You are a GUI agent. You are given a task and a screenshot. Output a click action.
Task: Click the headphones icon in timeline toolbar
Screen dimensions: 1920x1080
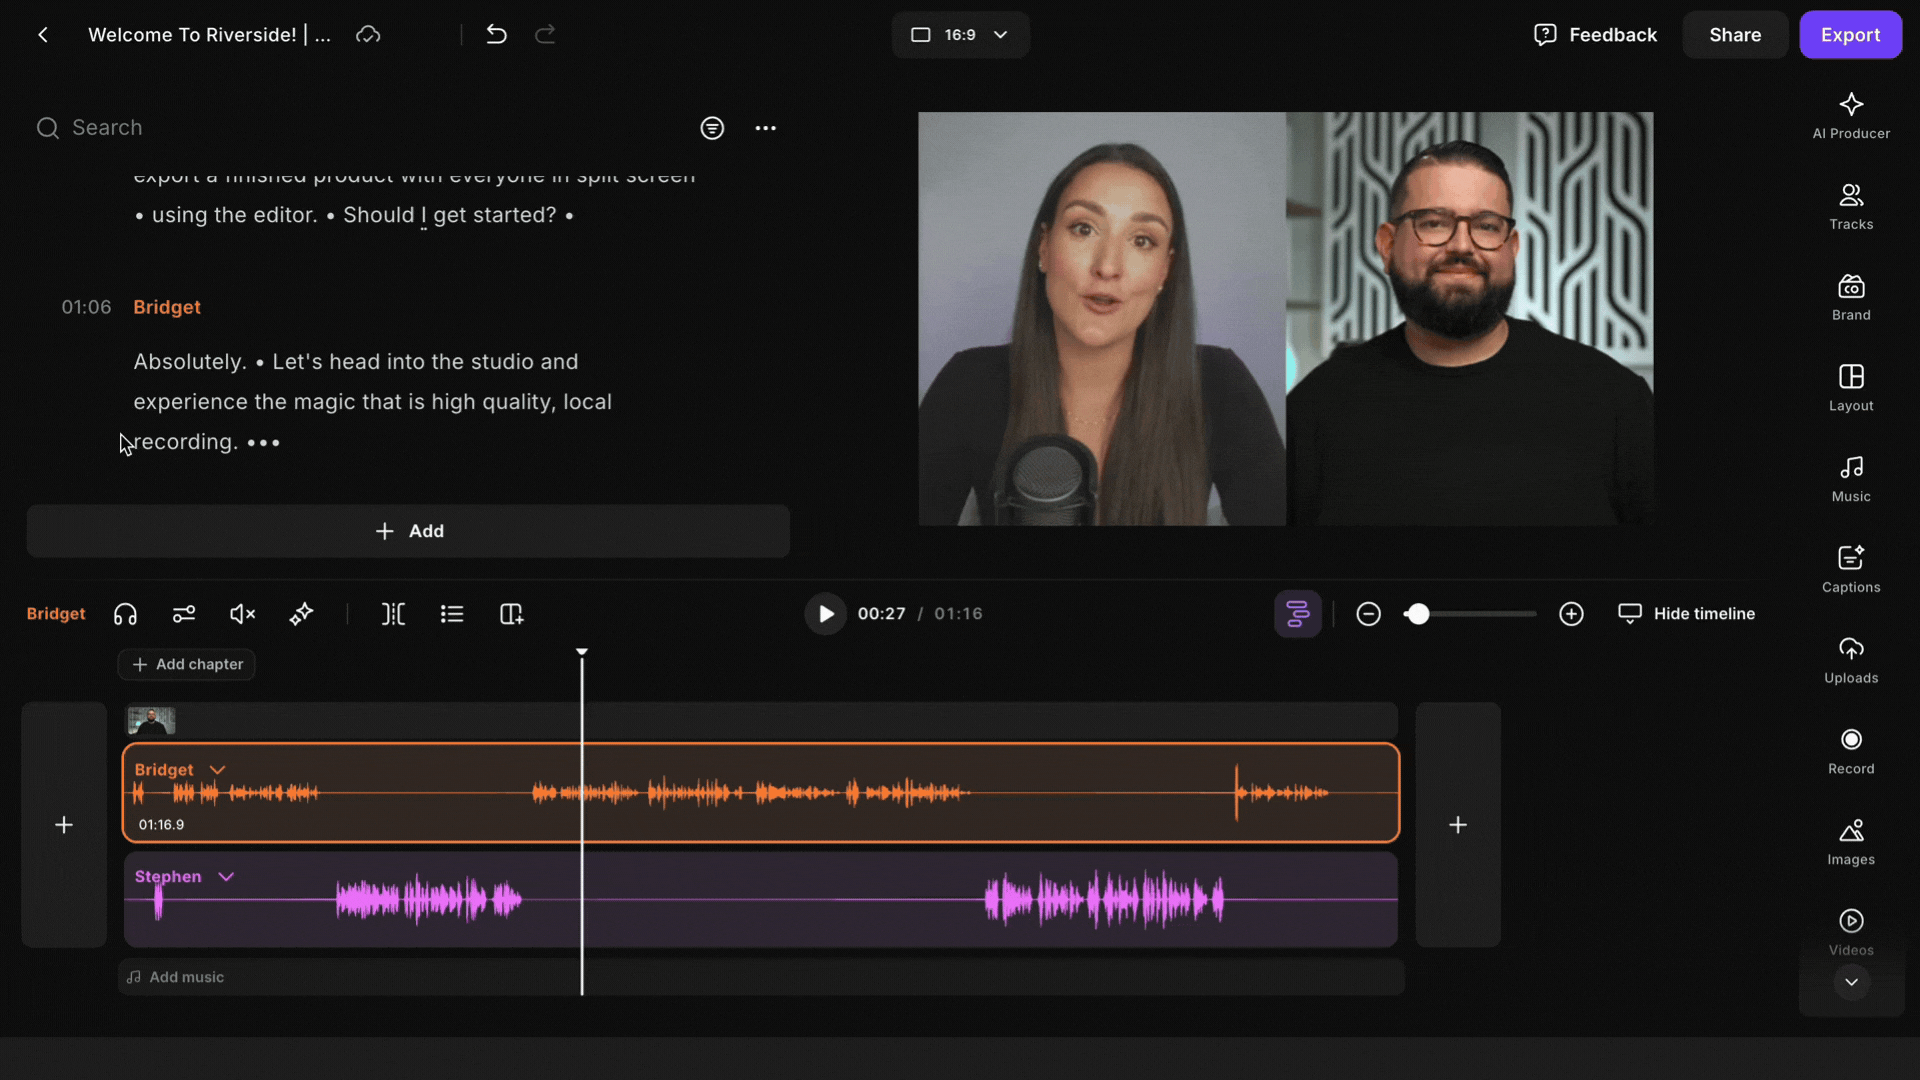pos(125,614)
